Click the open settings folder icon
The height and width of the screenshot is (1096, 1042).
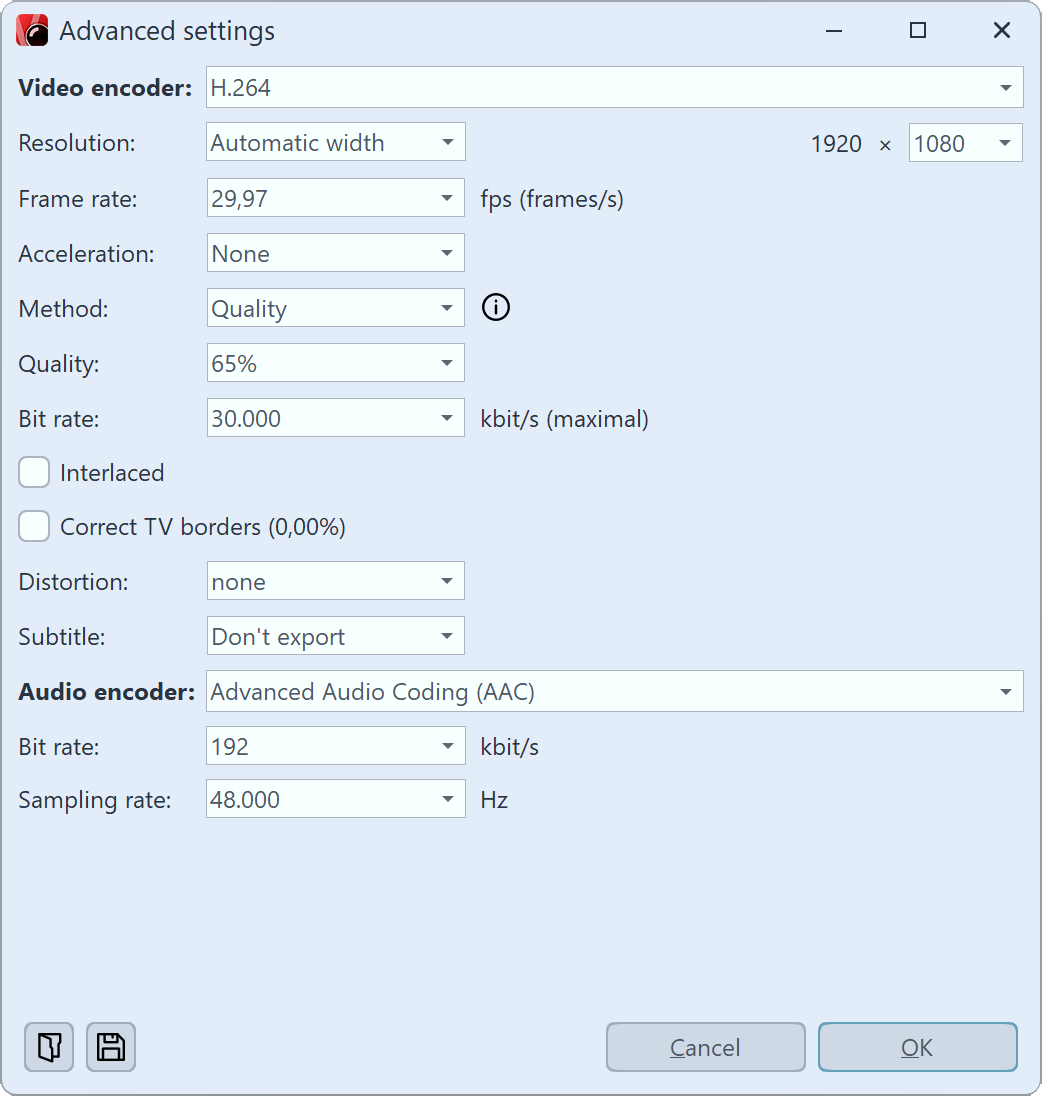point(48,1047)
